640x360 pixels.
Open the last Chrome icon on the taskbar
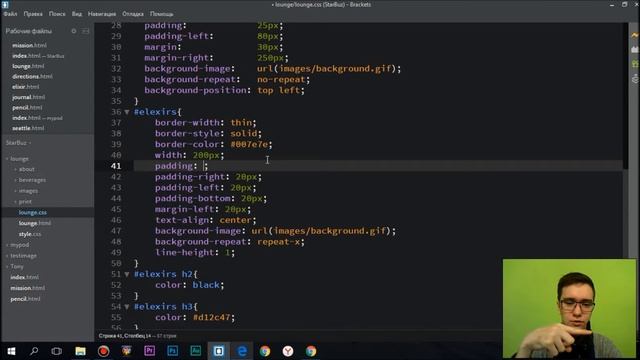(x=311, y=351)
